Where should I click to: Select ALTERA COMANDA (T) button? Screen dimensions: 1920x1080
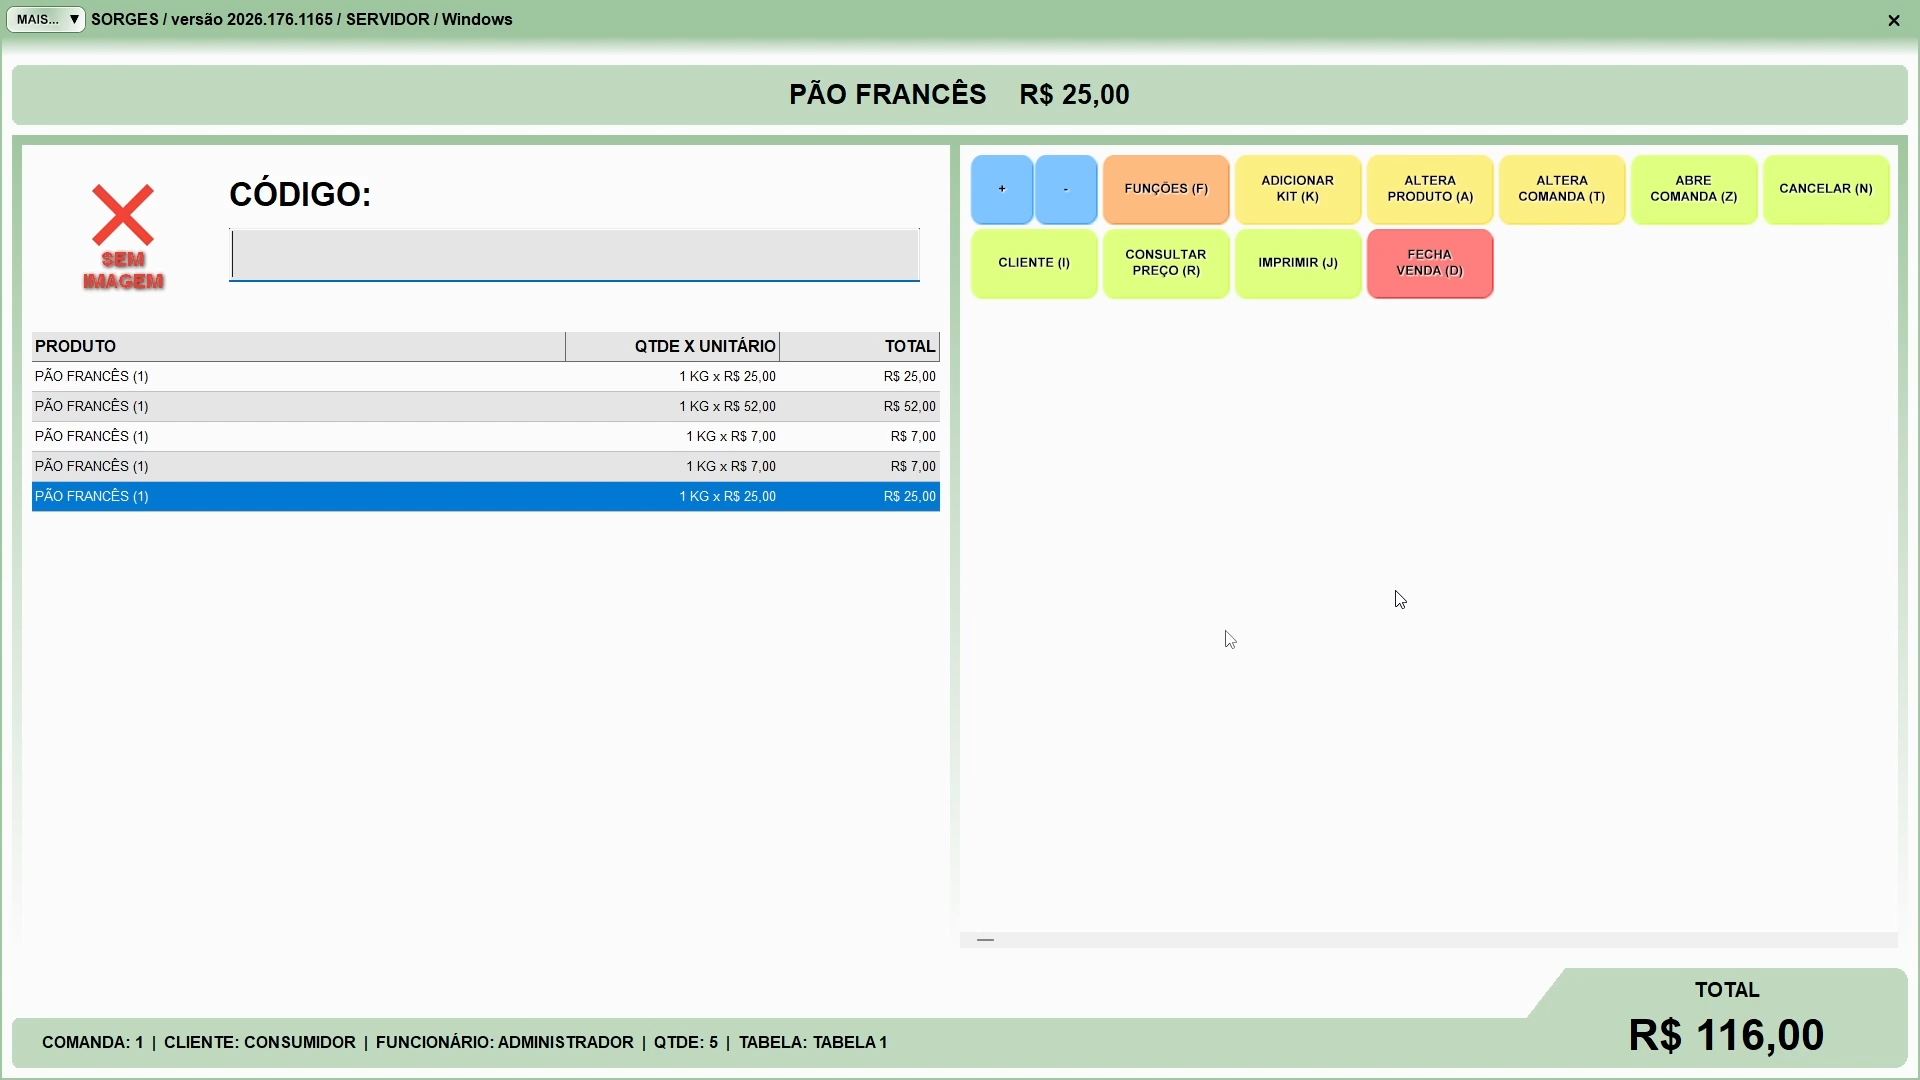click(1562, 189)
